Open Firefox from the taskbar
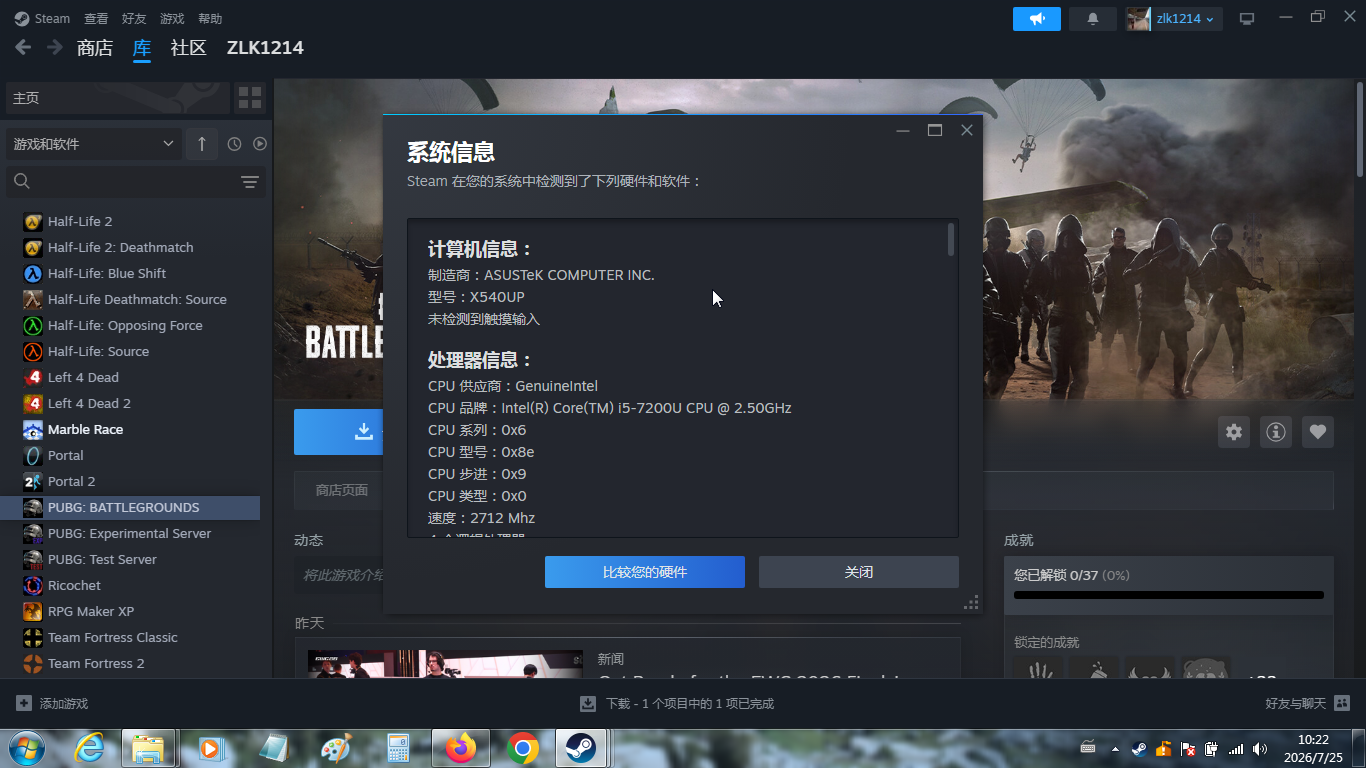This screenshot has height=768, width=1366. [x=461, y=748]
